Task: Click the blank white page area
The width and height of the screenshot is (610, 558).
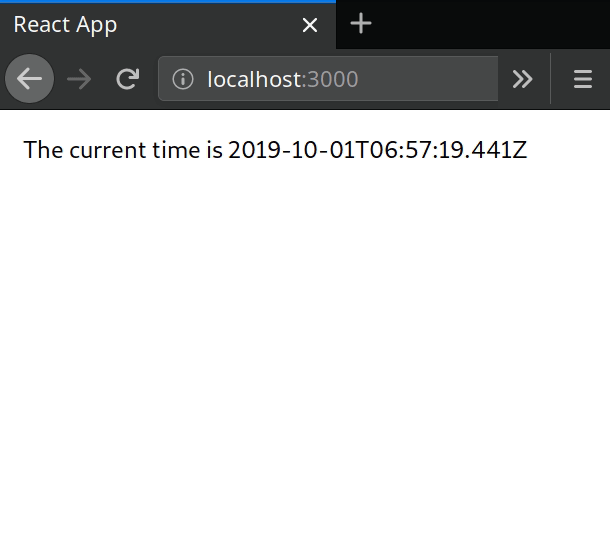Action: [x=305, y=350]
